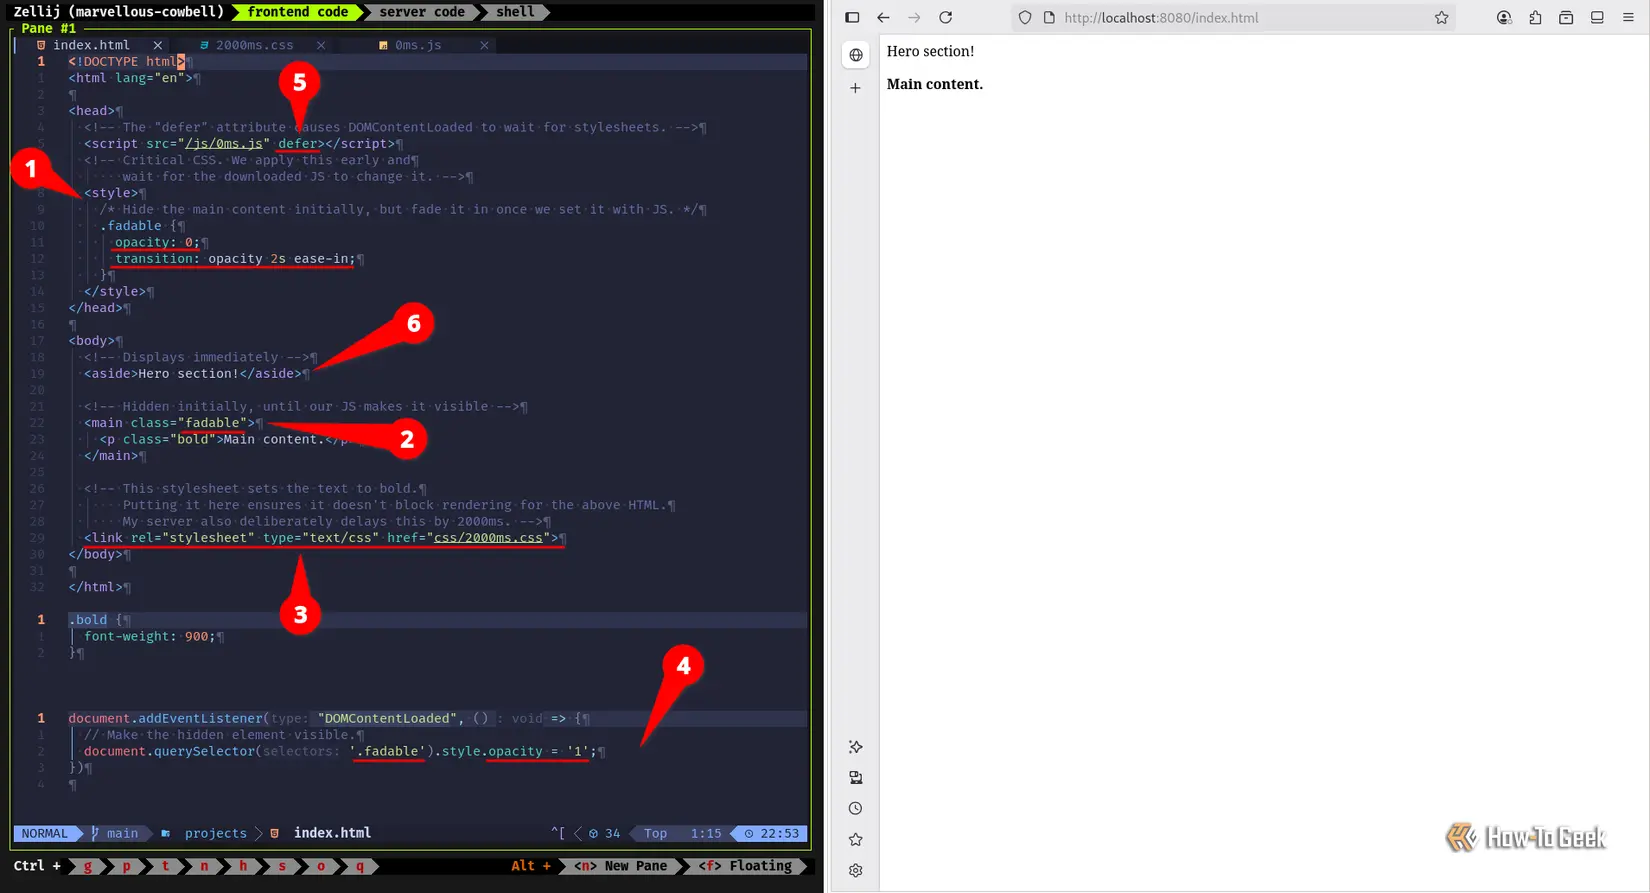Click the 'opacity: 0;' line

(x=158, y=242)
